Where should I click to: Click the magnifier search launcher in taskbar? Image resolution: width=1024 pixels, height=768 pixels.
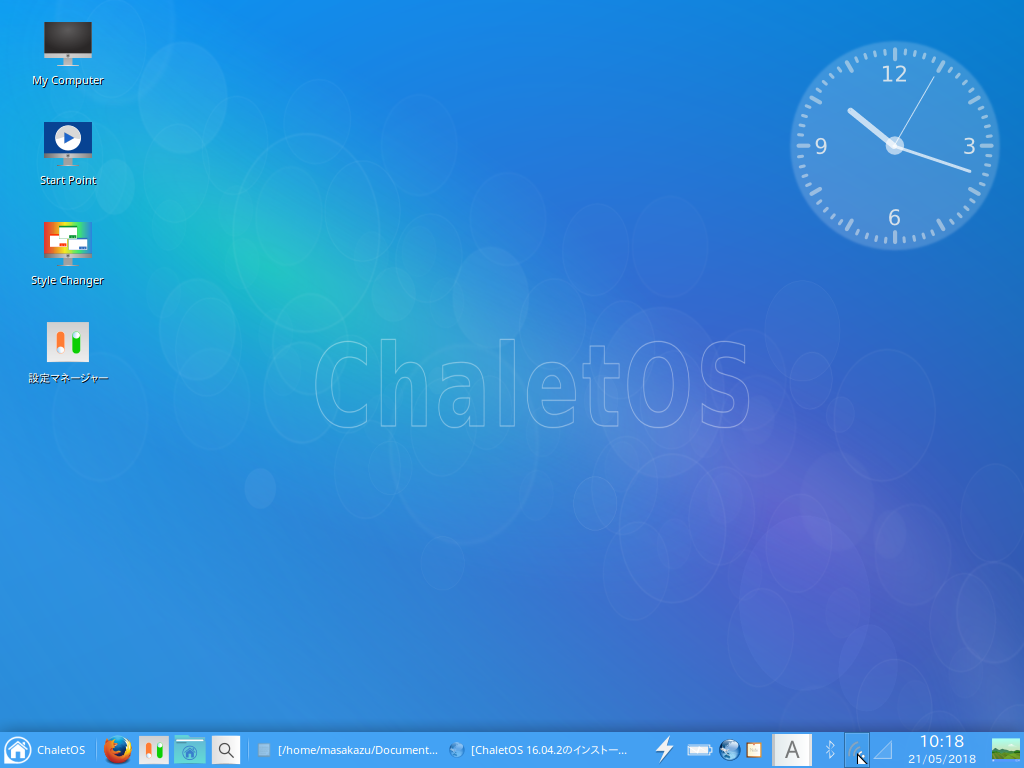click(x=226, y=750)
